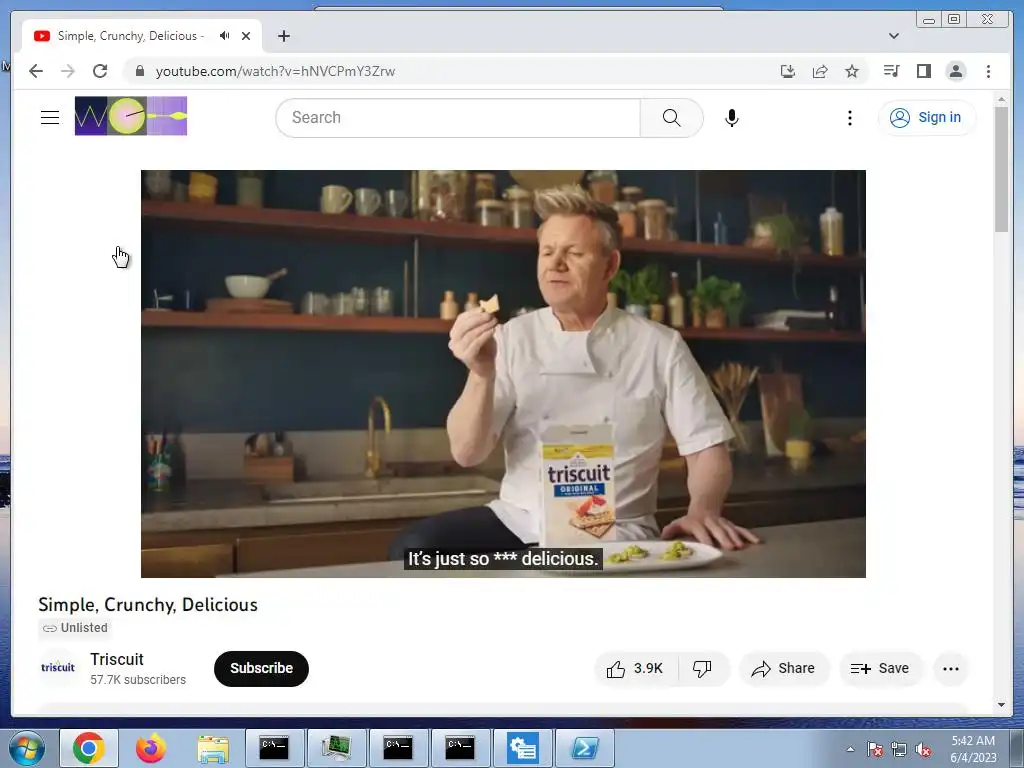1024x768 pixels.
Task: Reload the YouTube page
Action: point(100,71)
